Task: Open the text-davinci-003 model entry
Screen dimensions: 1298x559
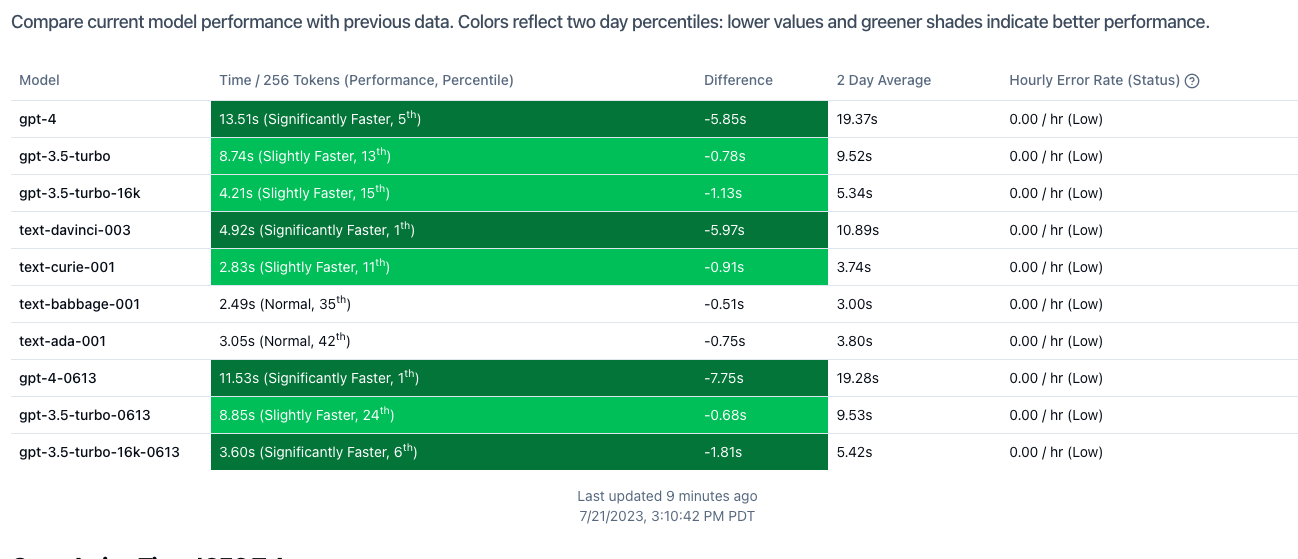Action: click(x=75, y=230)
